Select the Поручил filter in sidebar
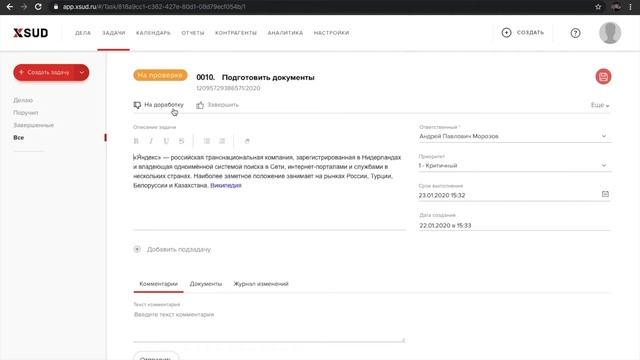Screen dimensions: 640x360 [26, 113]
